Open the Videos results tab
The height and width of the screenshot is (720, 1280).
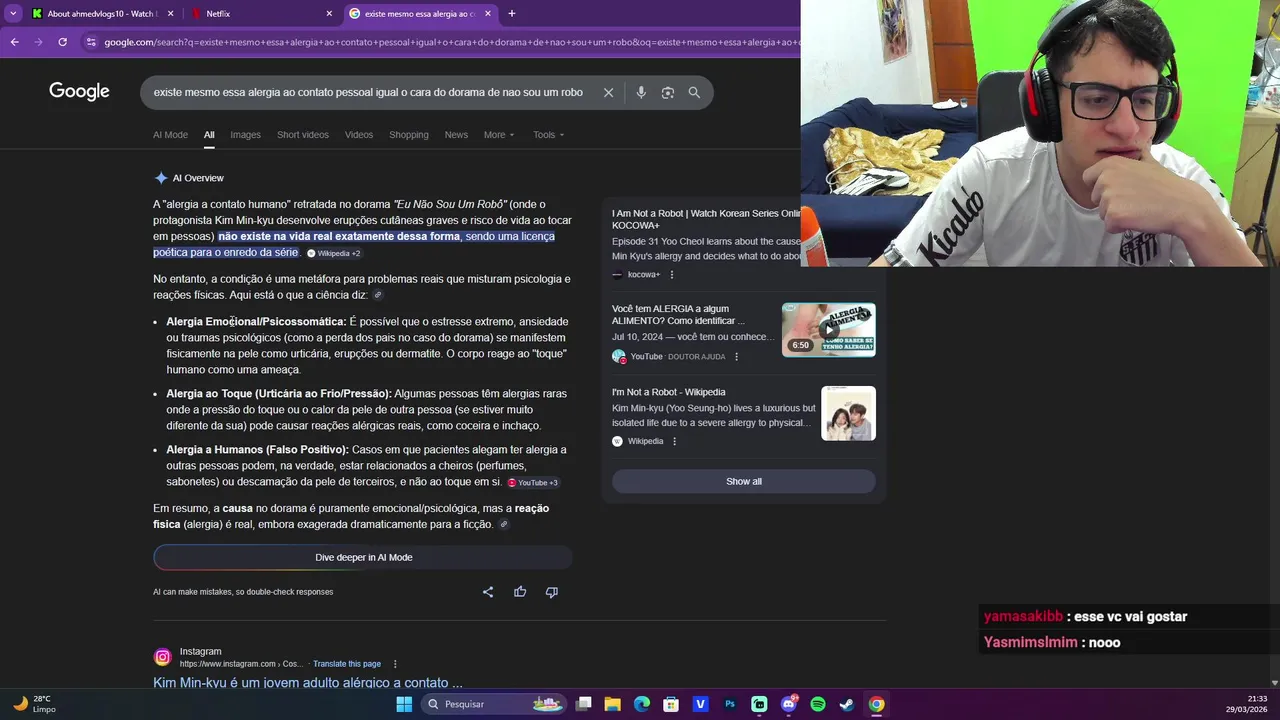pyautogui.click(x=359, y=135)
